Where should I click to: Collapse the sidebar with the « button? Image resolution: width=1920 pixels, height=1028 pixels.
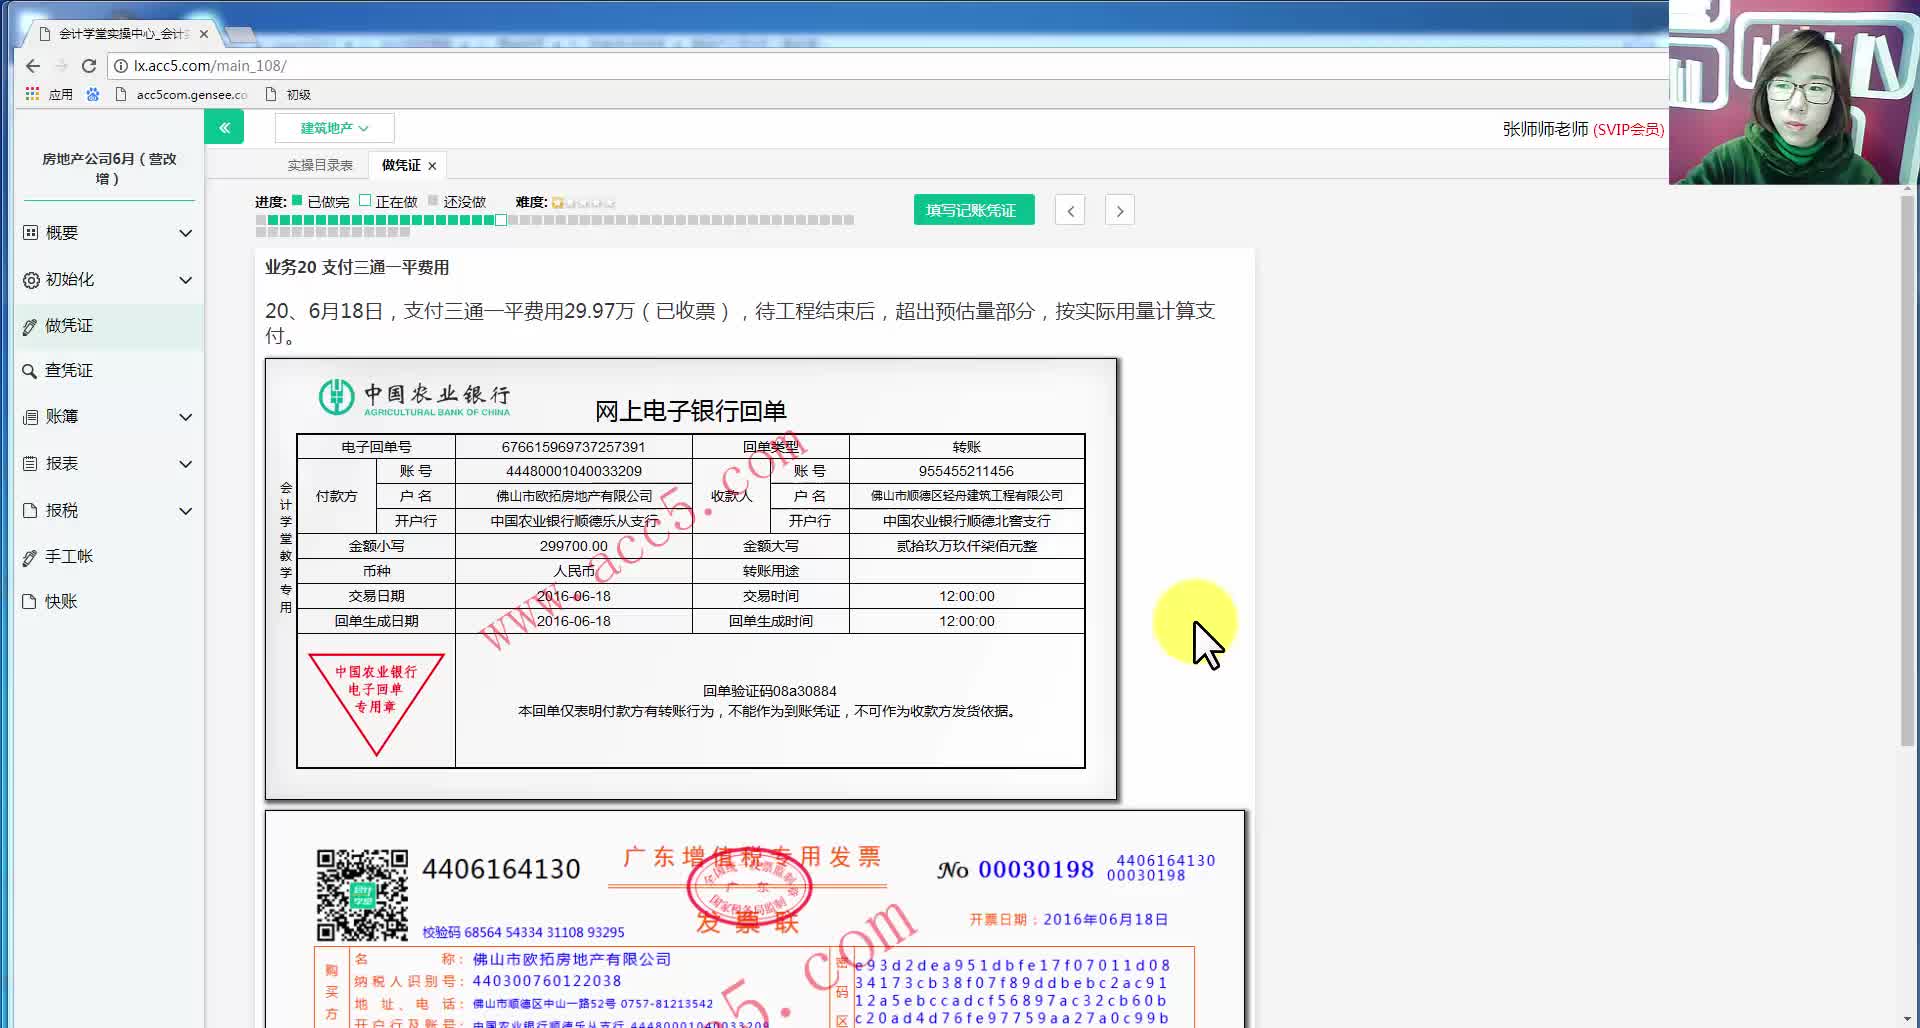pyautogui.click(x=224, y=127)
